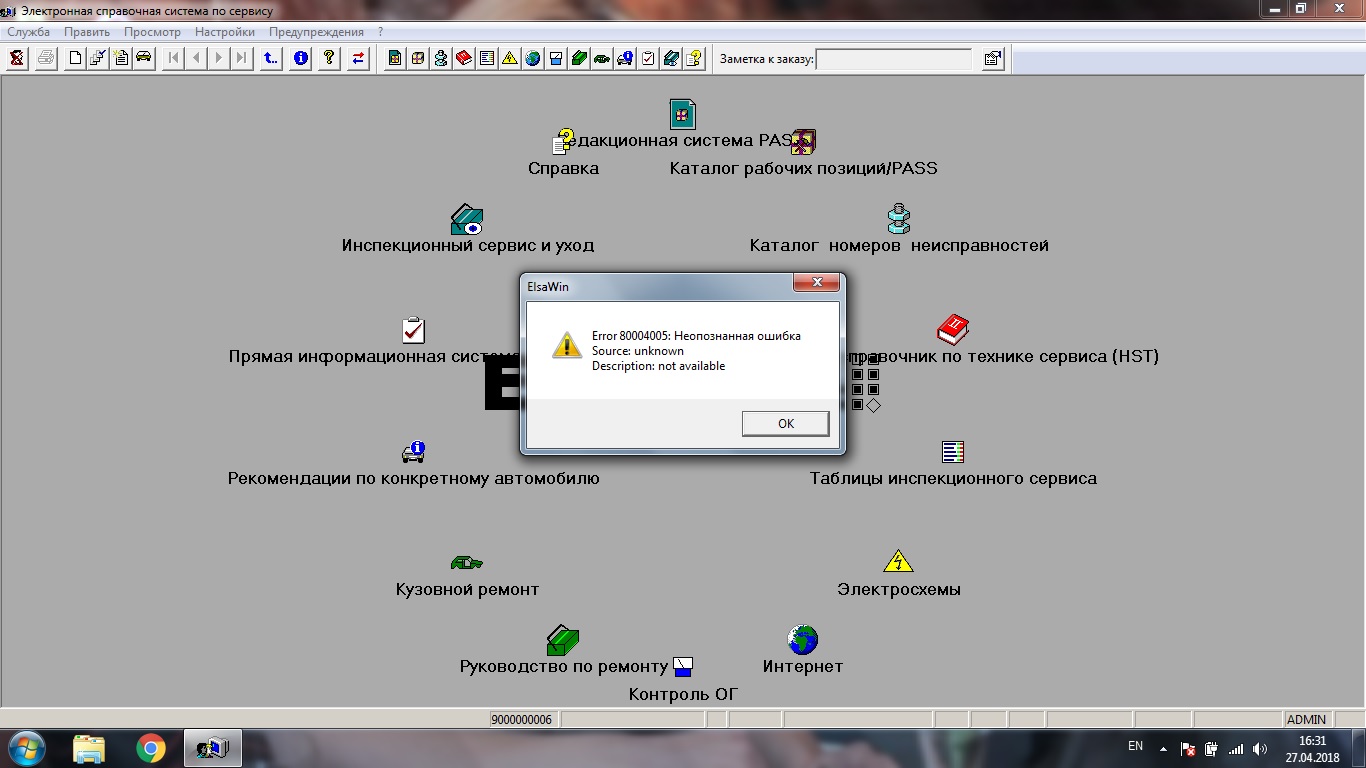Click the new blank document toolbar icon
The image size is (1366, 768).
(75, 58)
